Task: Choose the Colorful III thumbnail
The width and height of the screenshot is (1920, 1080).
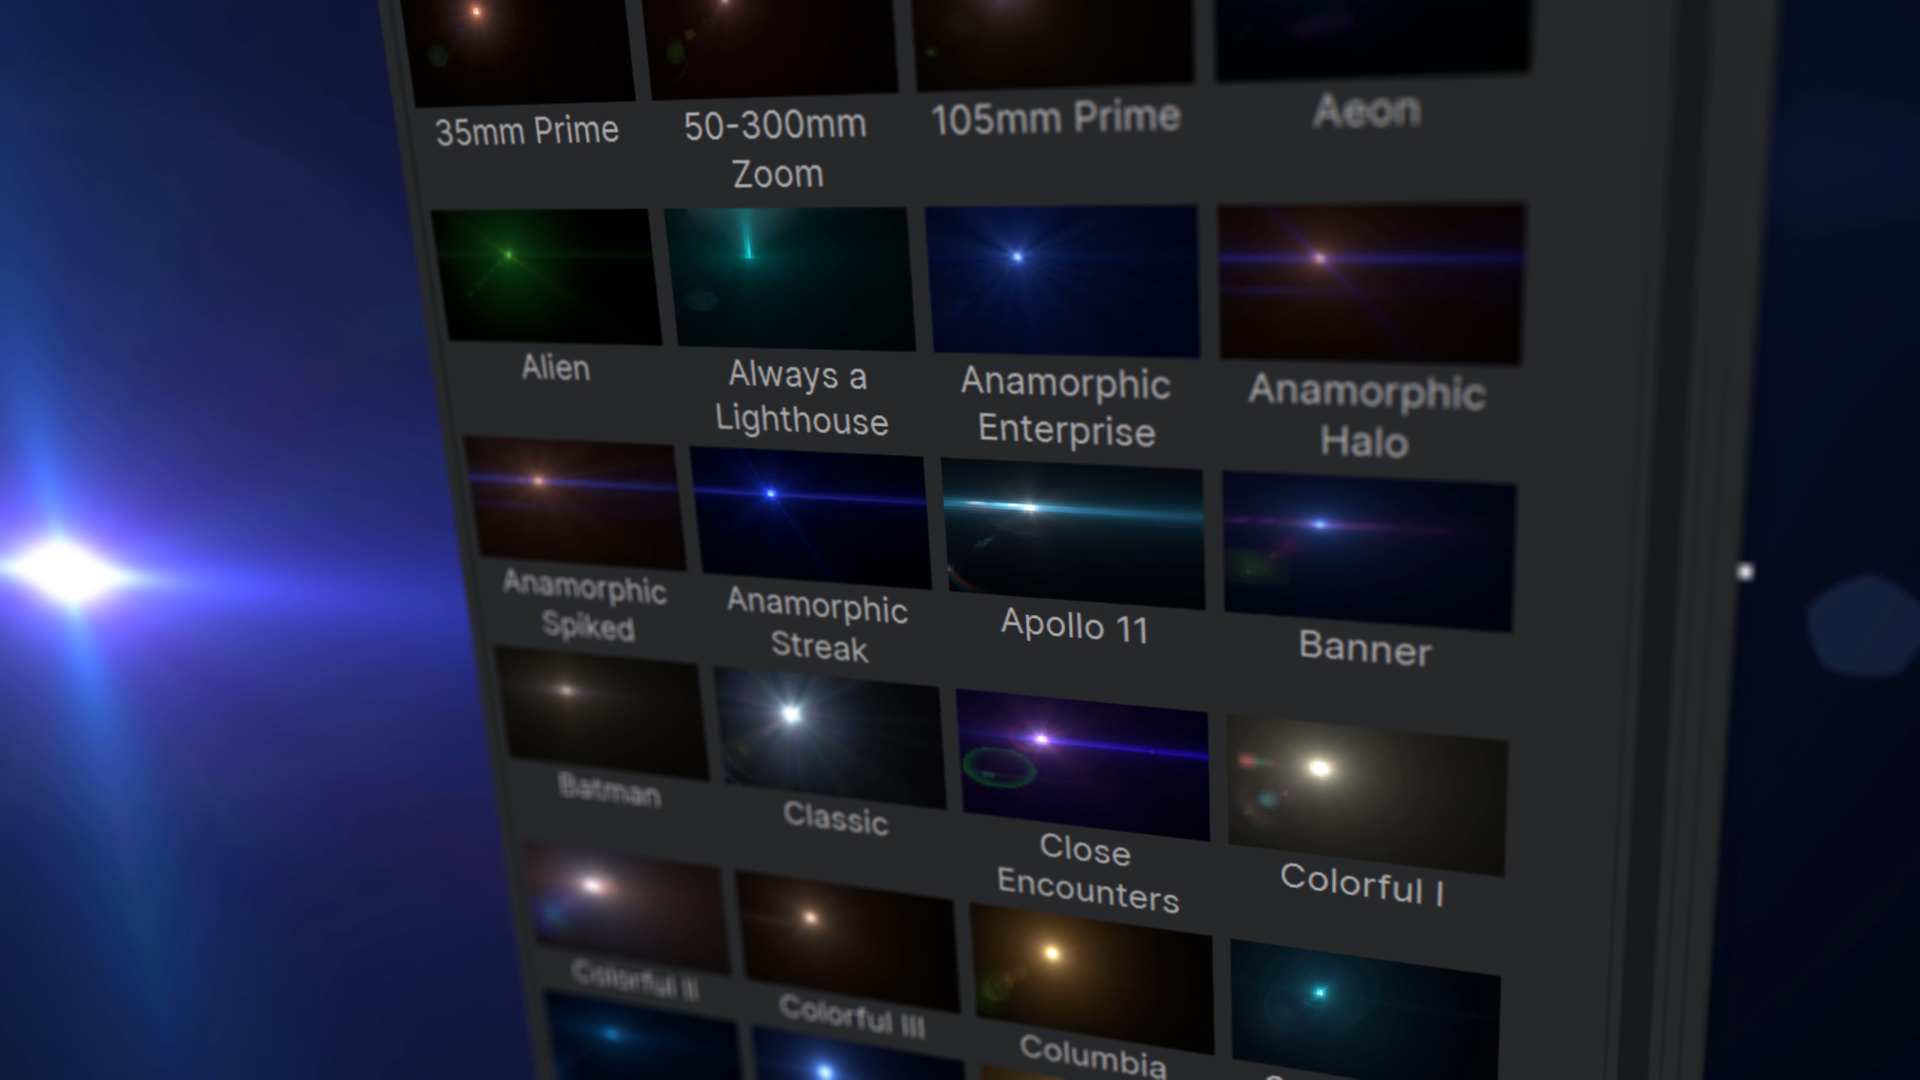Action: coord(848,942)
